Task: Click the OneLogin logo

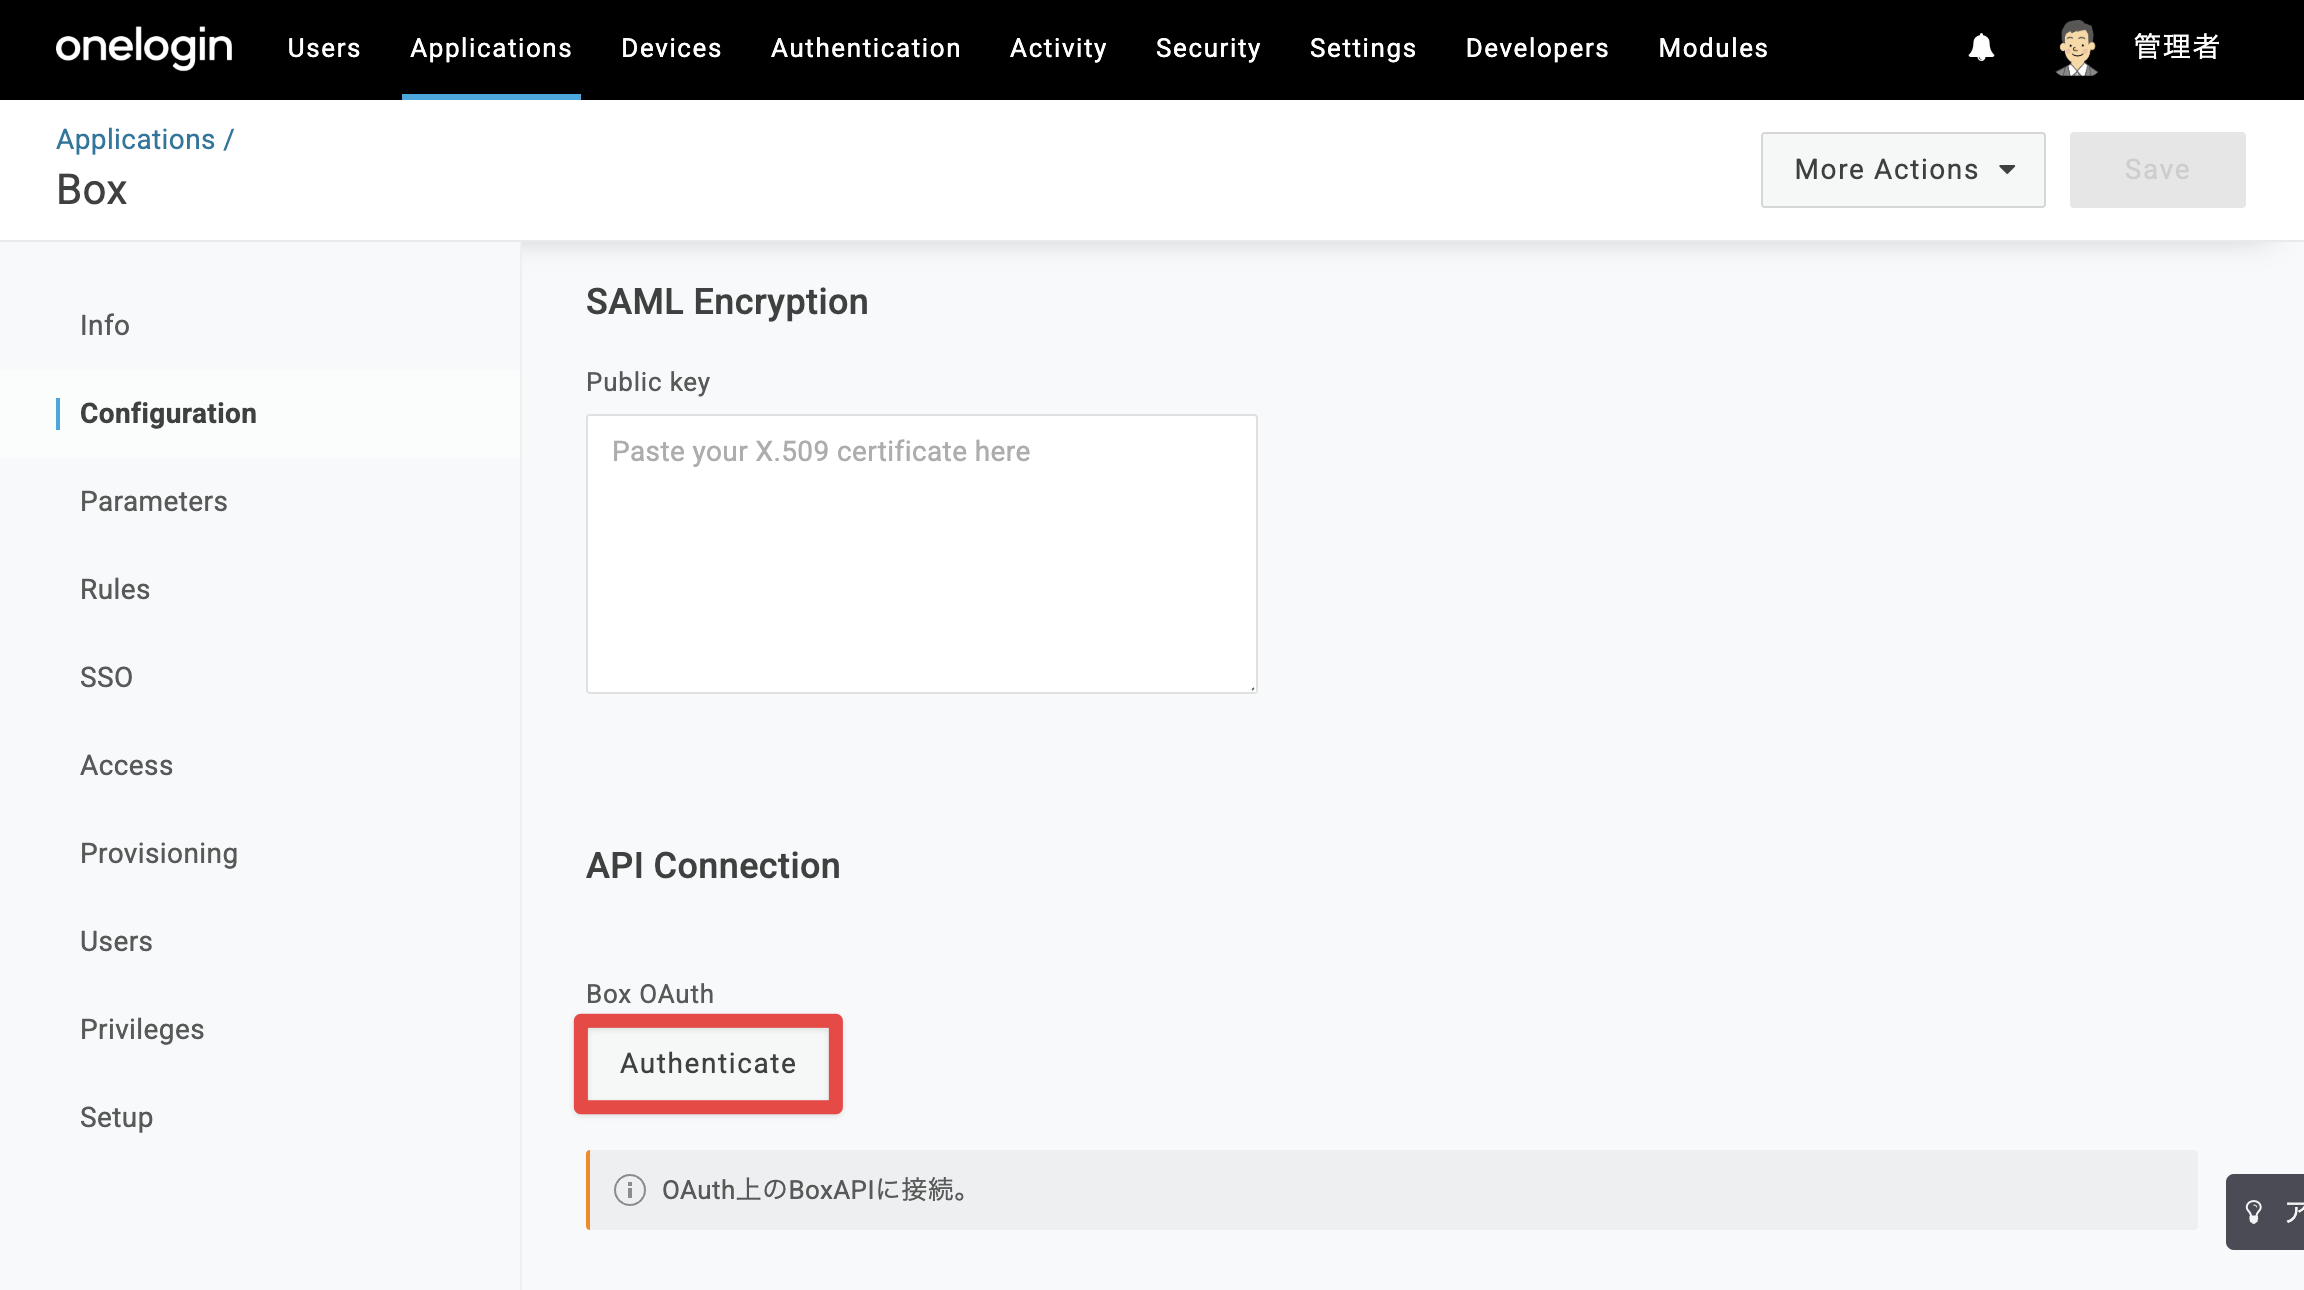Action: click(144, 48)
